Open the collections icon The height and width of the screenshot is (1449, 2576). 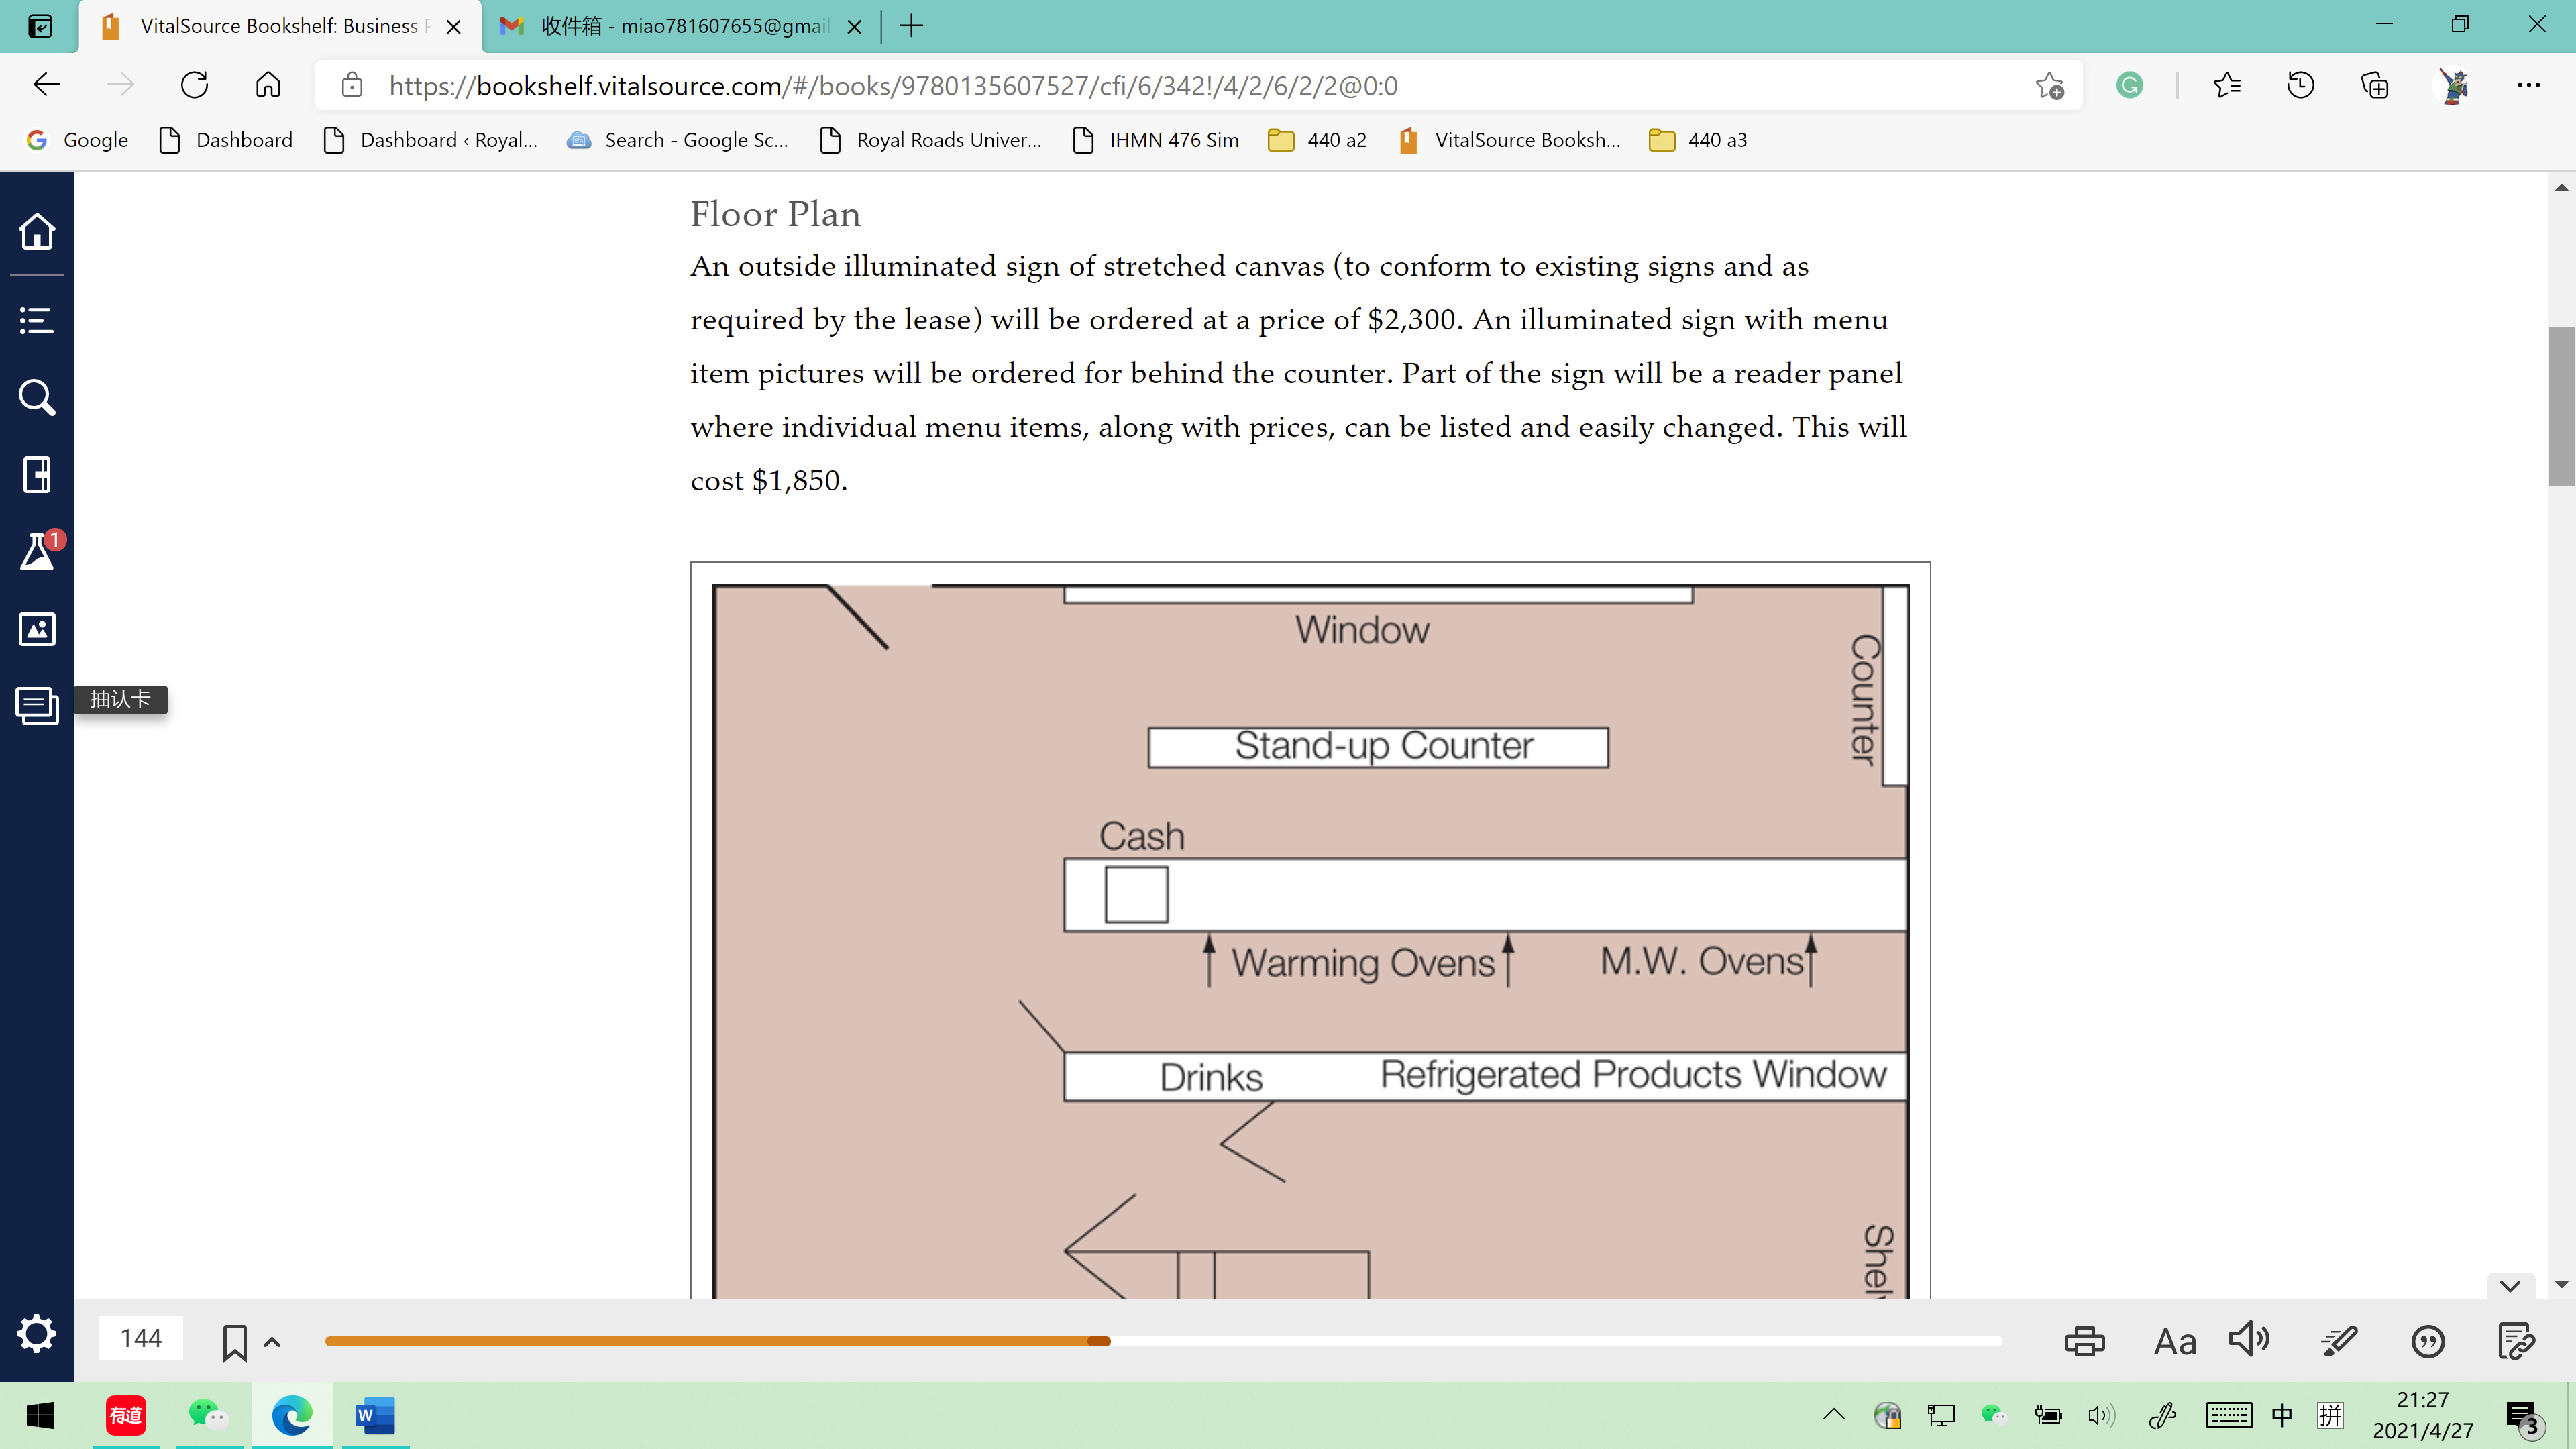pos(2375,86)
